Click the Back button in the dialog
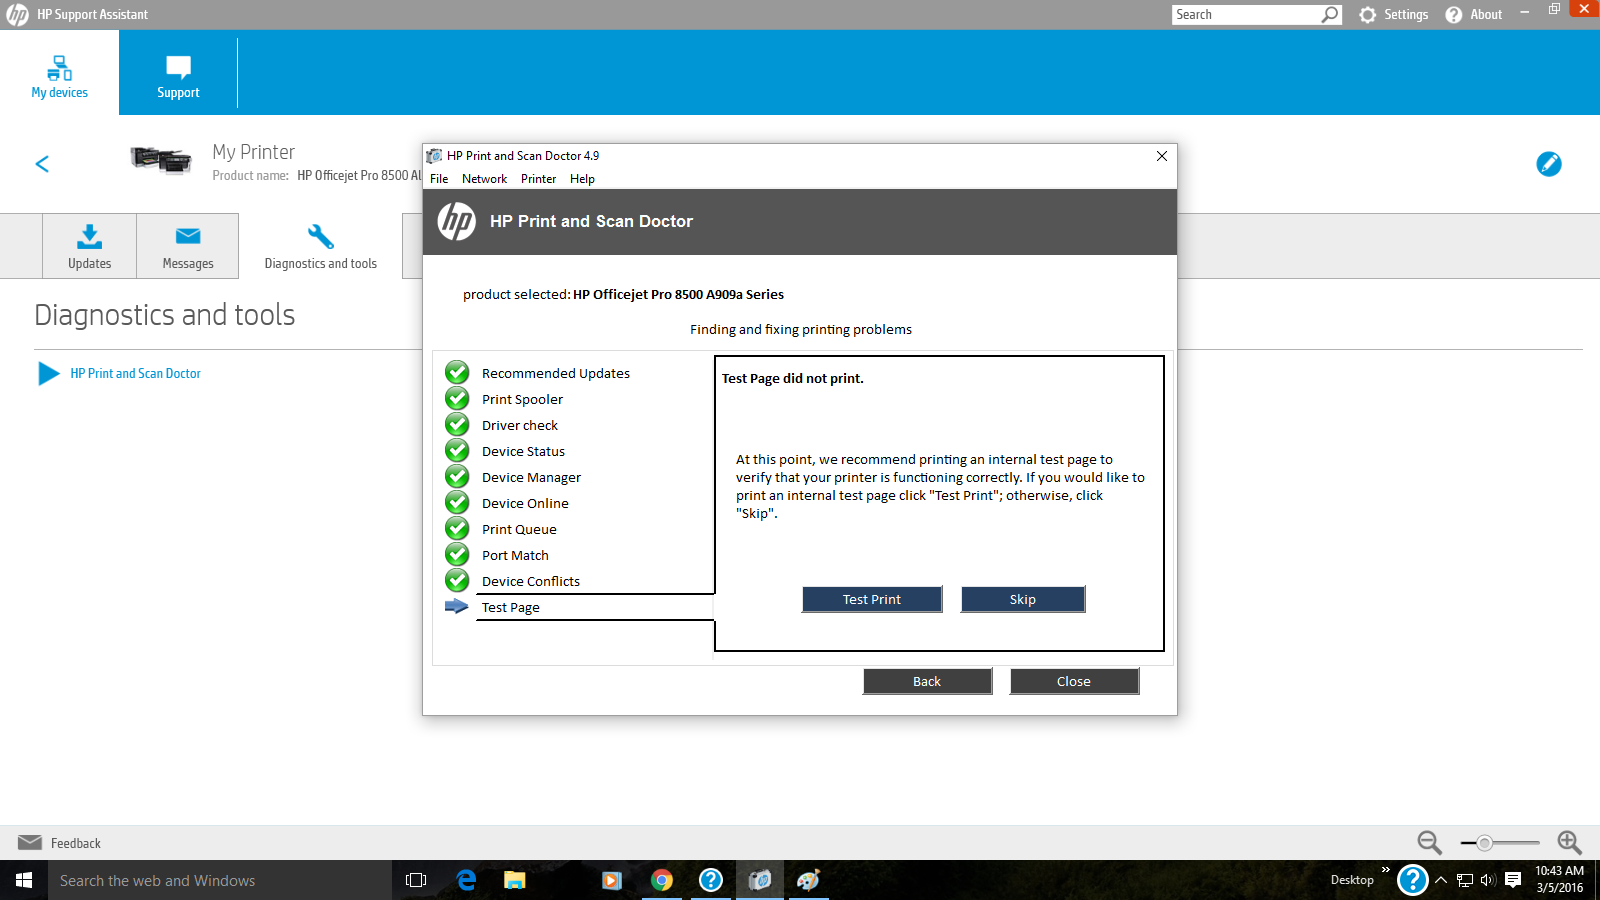The height and width of the screenshot is (900, 1600). 927,681
